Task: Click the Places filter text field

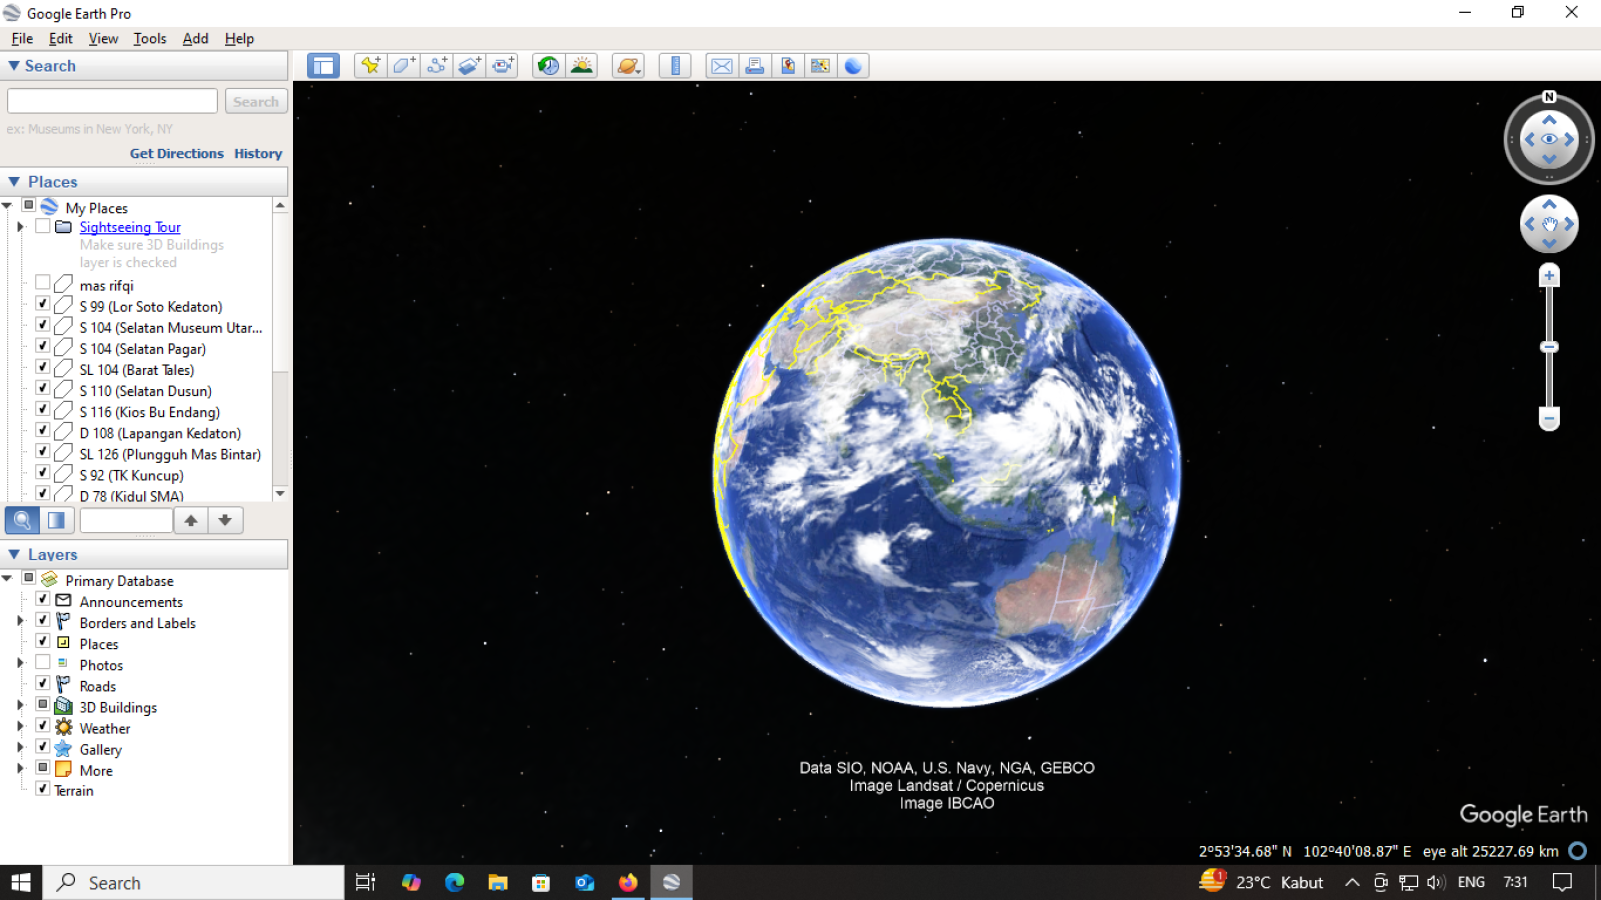Action: pyautogui.click(x=126, y=520)
